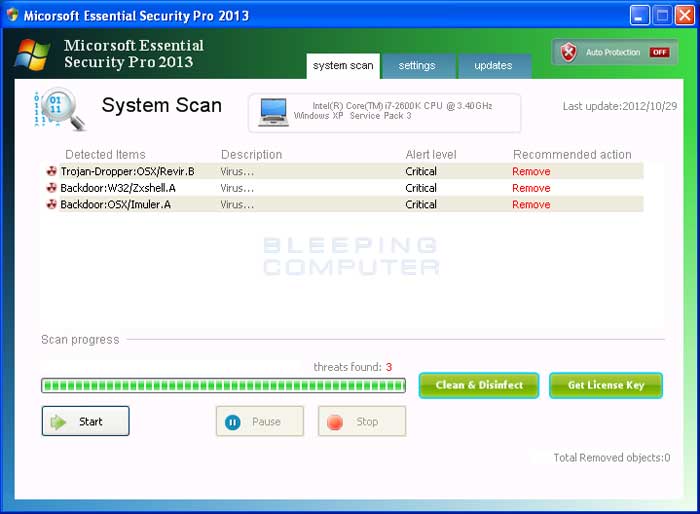Click the System Scan heading

pos(162,105)
